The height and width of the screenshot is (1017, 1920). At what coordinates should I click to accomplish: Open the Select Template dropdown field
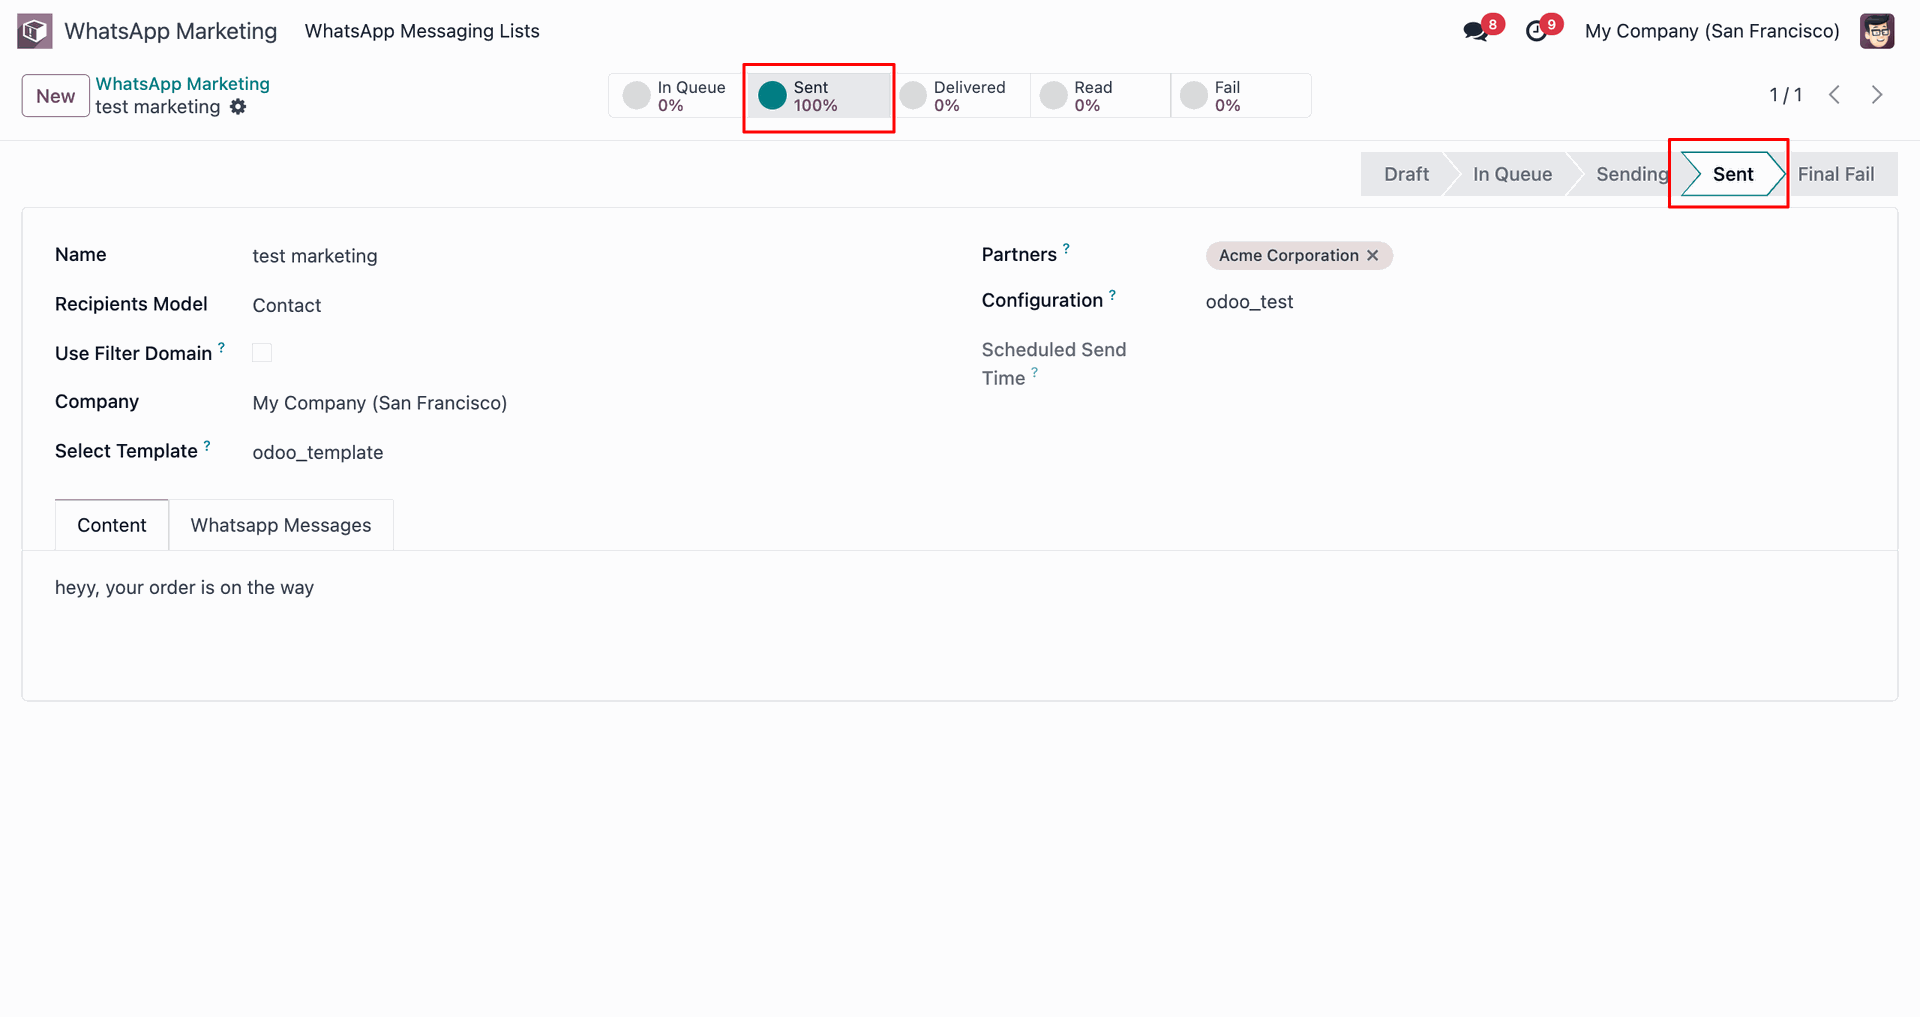coord(590,452)
